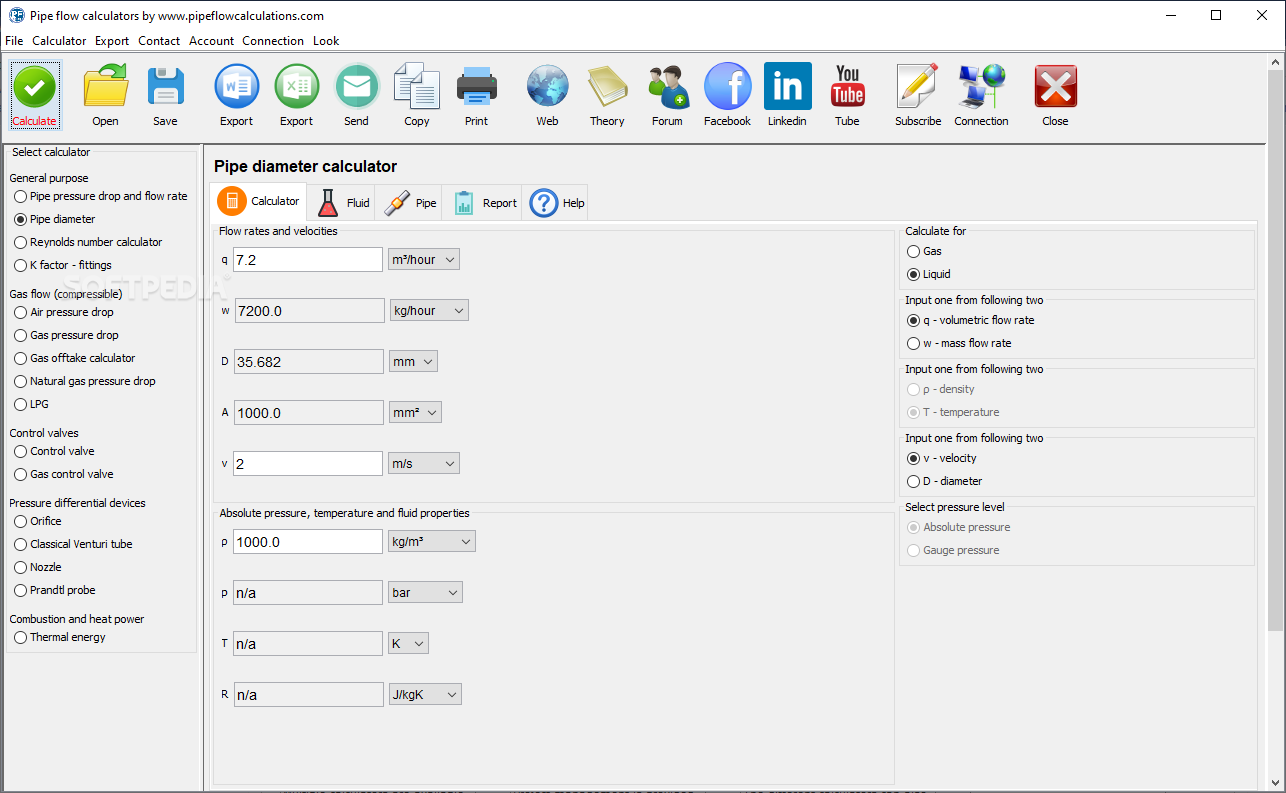Choose Gas under Calculate for
This screenshot has height=793, width=1286.
(924, 251)
